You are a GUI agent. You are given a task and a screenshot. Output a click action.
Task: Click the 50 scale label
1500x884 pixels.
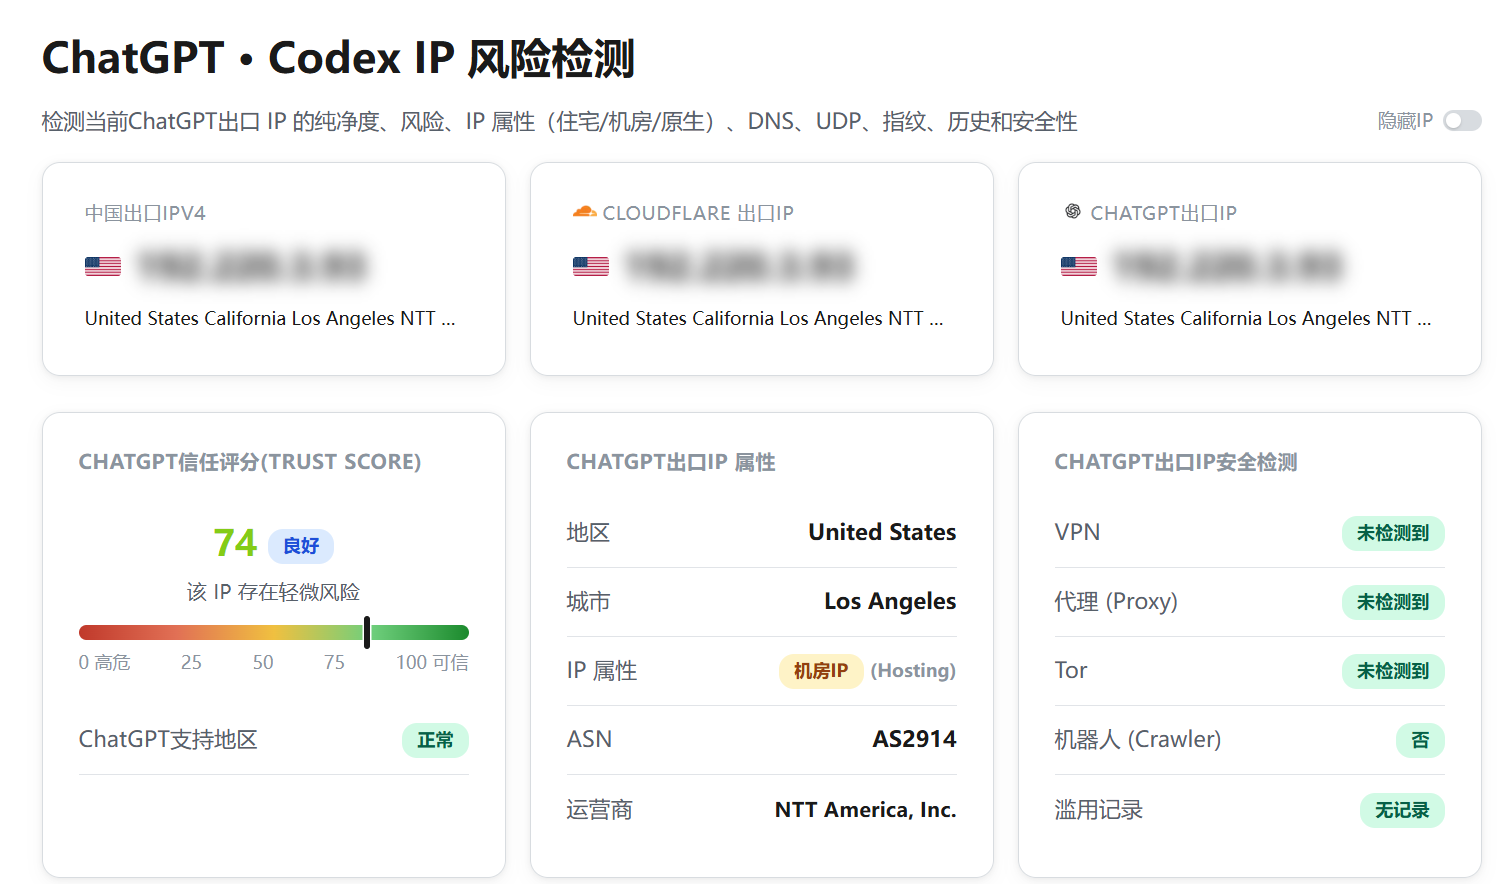click(263, 662)
